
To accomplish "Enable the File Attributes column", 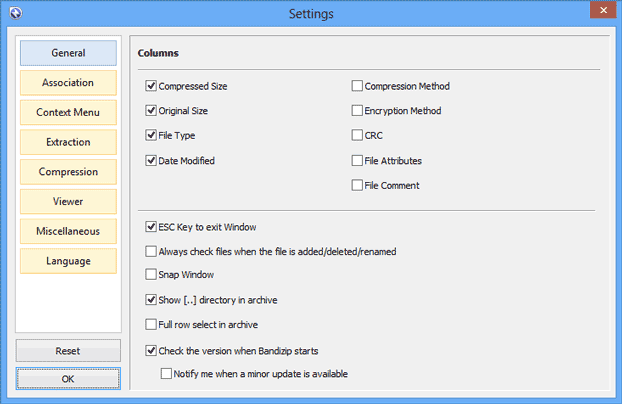I will pyautogui.click(x=357, y=161).
